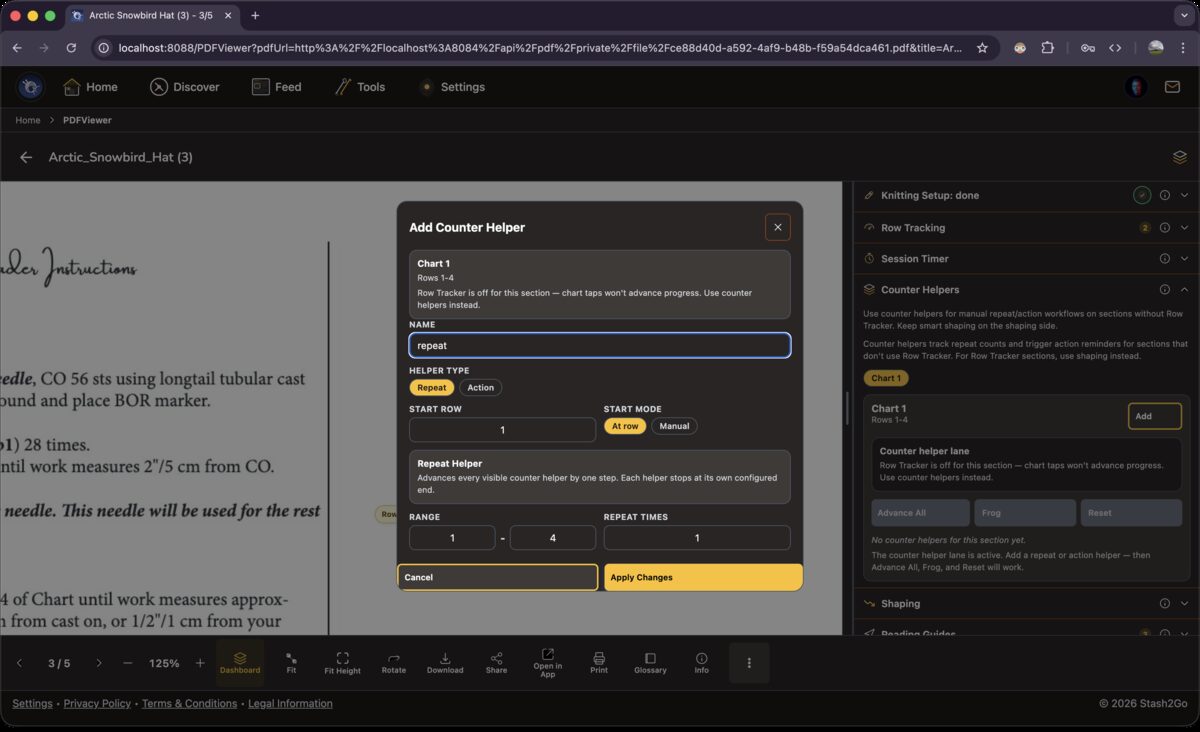The width and height of the screenshot is (1200, 732).
Task: Open the Glossary
Action: [650, 662]
